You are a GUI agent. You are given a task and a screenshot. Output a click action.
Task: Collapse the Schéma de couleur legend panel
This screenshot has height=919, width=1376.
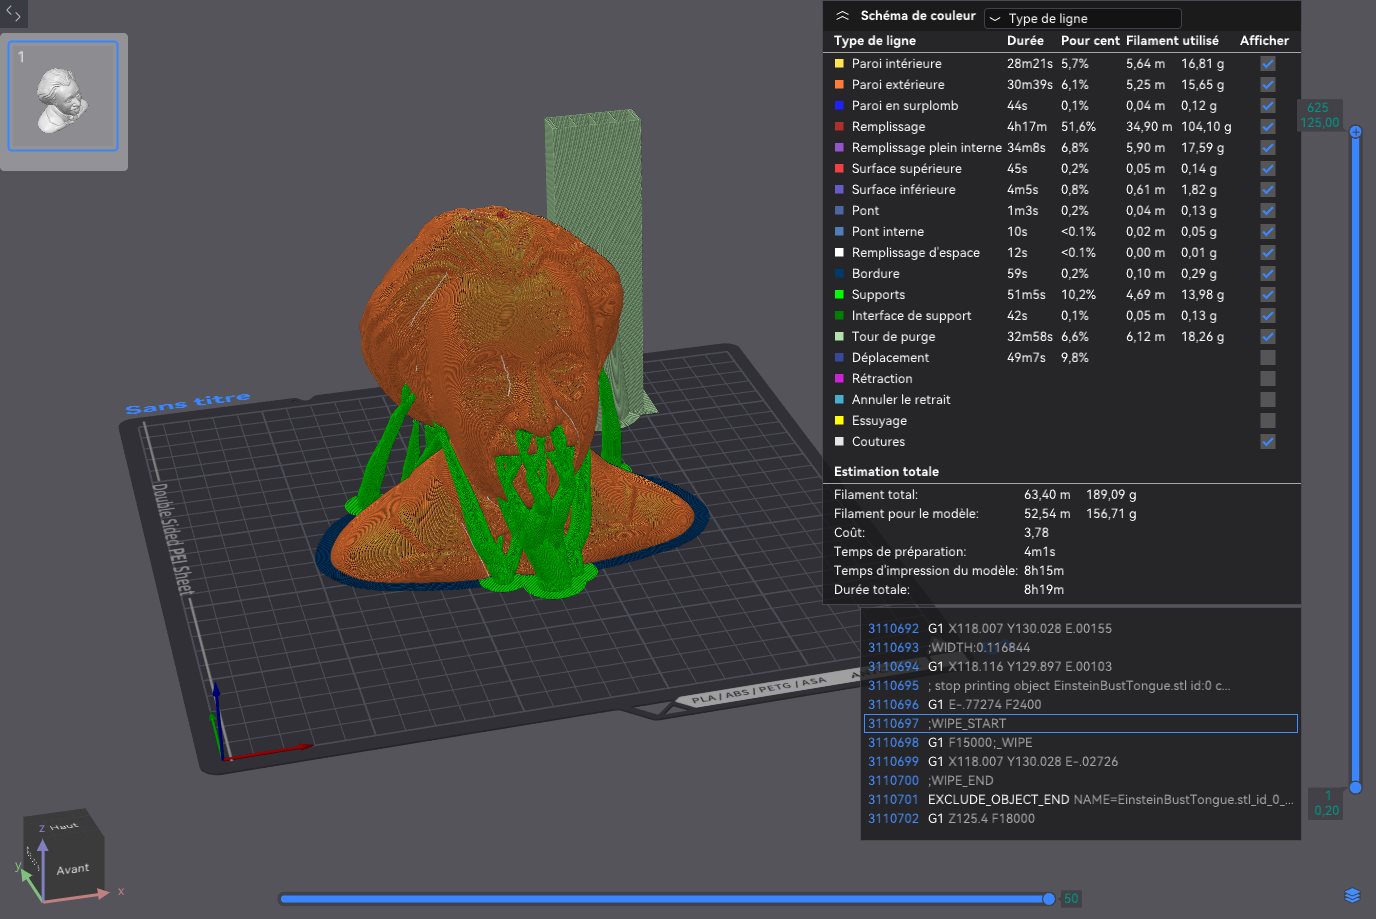coord(842,16)
